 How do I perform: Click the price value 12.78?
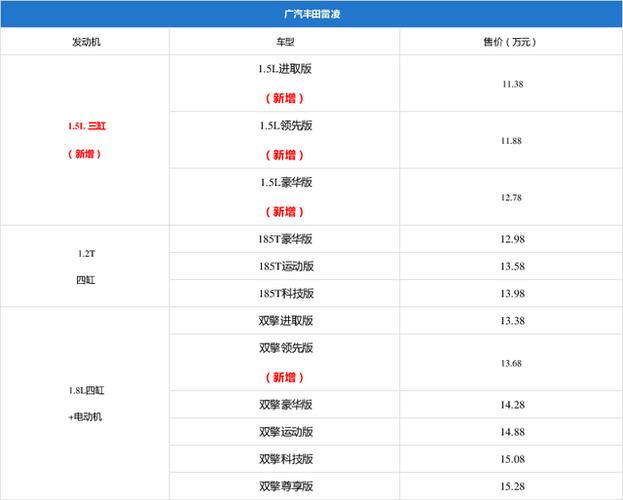(x=511, y=198)
